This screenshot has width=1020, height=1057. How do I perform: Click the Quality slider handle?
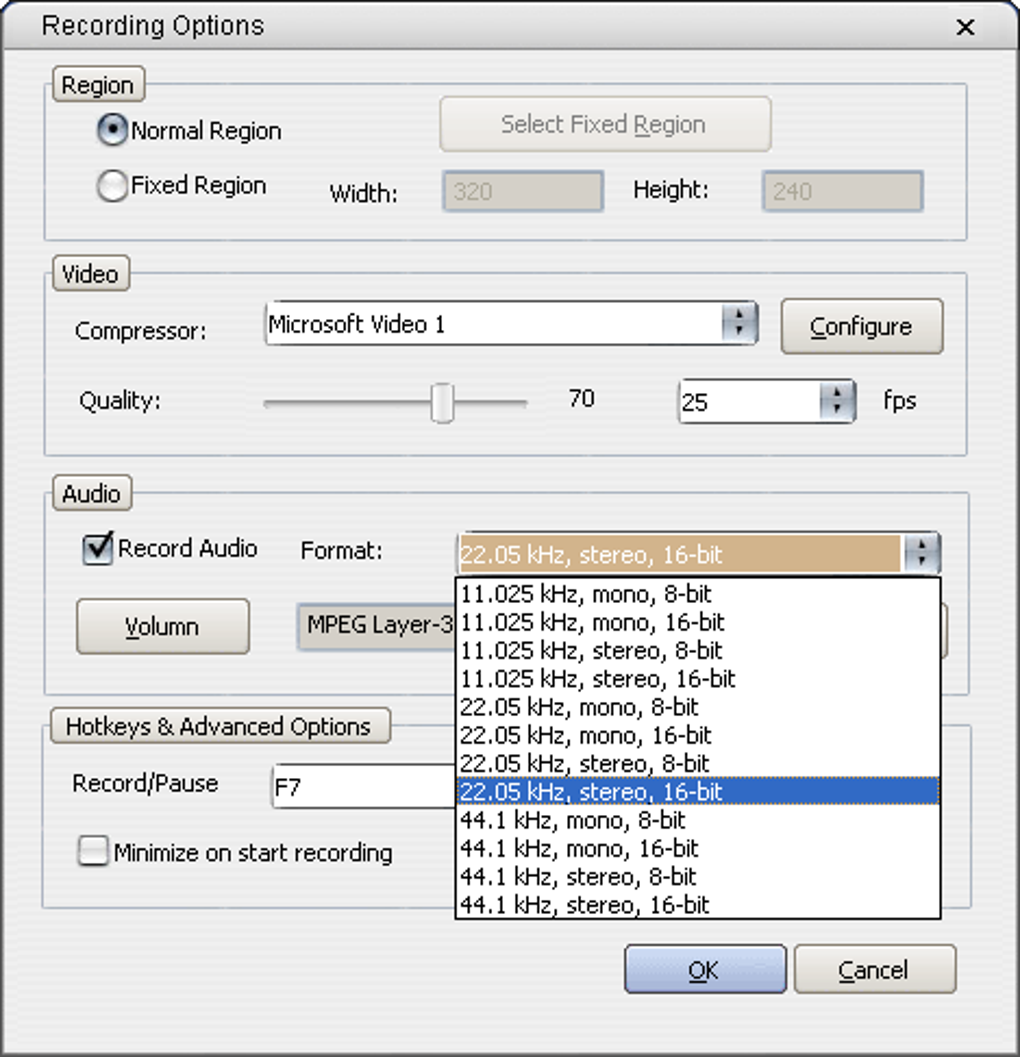[442, 403]
